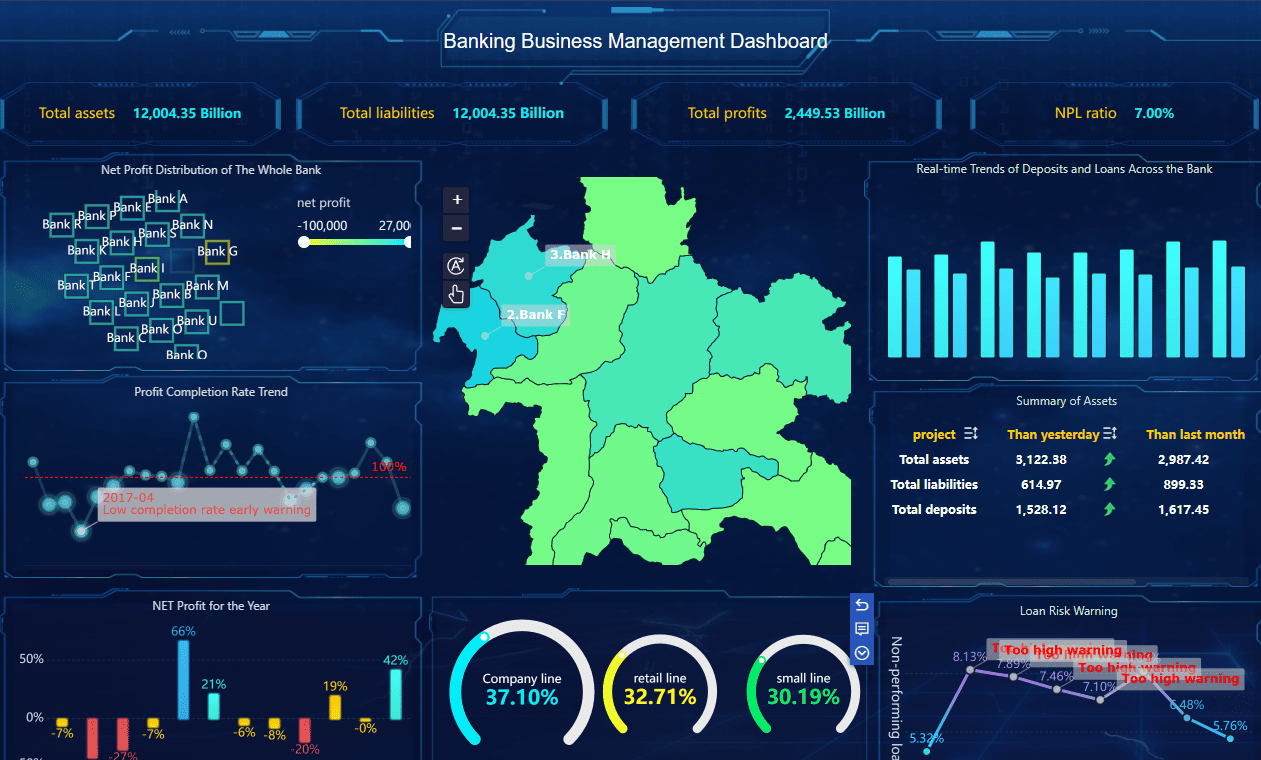
Task: Select the Bank N square marker
Action: (x=192, y=226)
